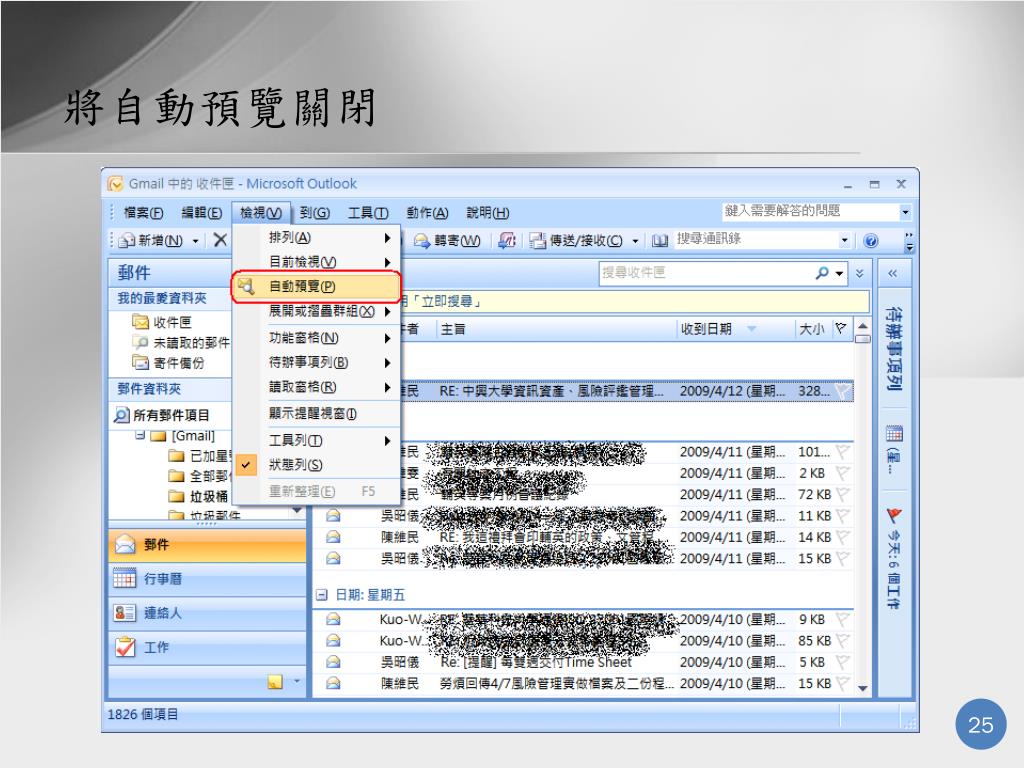This screenshot has height=768, width=1024.
Task: Click the 搜尋收件匣 search box
Action: click(x=705, y=273)
